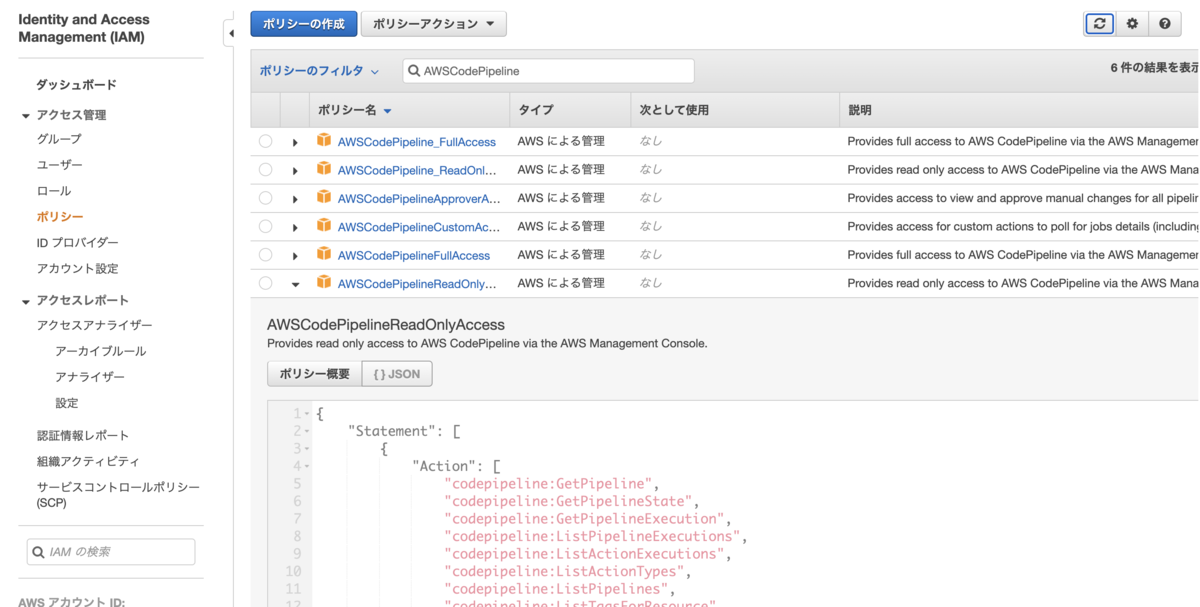
Task: Collapse the アクセスレポート sidebar section
Action: coord(25,301)
